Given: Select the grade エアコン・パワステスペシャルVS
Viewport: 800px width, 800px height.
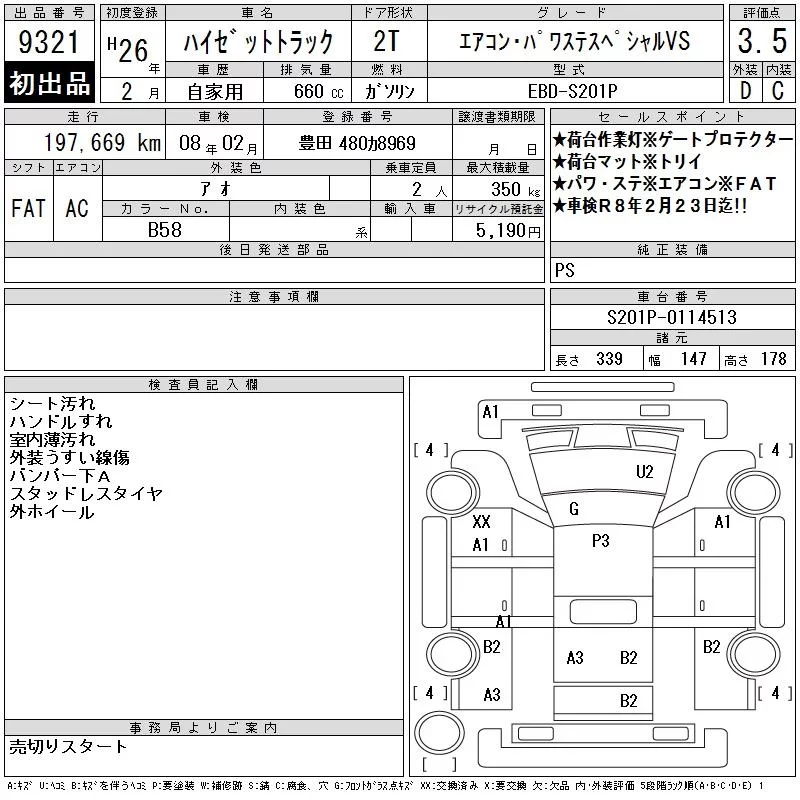Looking at the screenshot, I should click(x=574, y=42).
